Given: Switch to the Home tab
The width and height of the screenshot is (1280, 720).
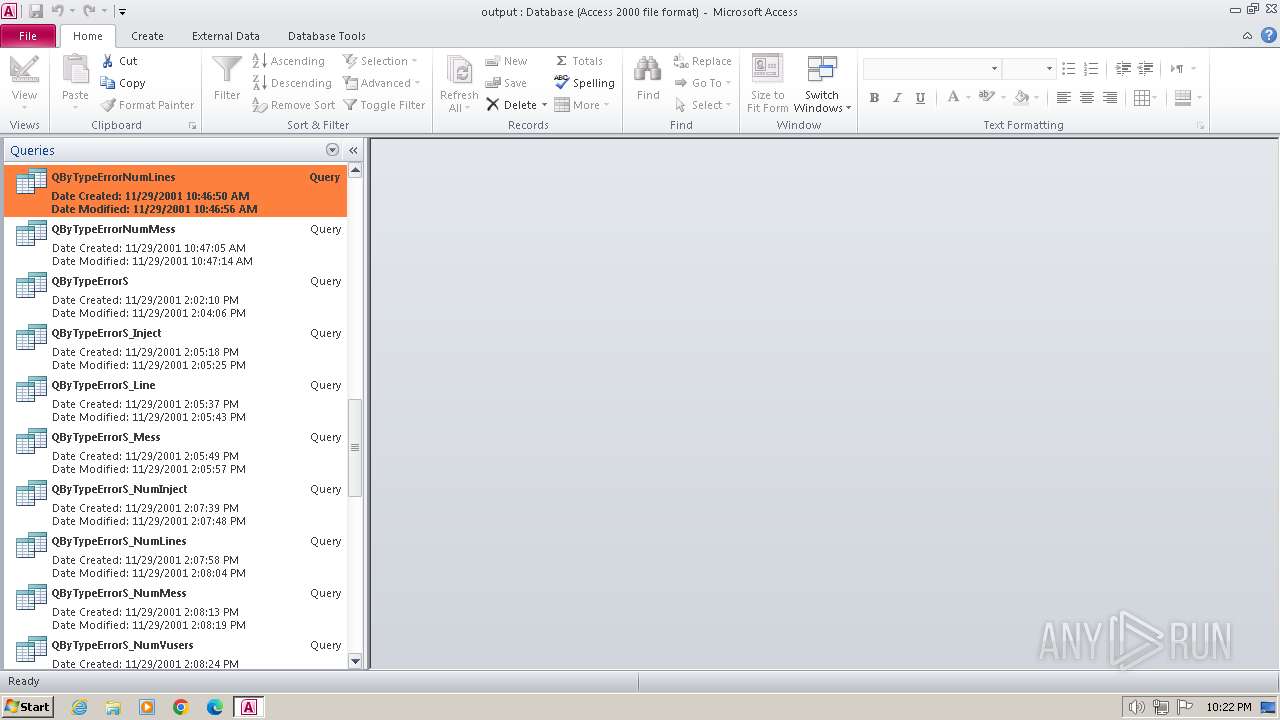Looking at the screenshot, I should click(x=87, y=36).
